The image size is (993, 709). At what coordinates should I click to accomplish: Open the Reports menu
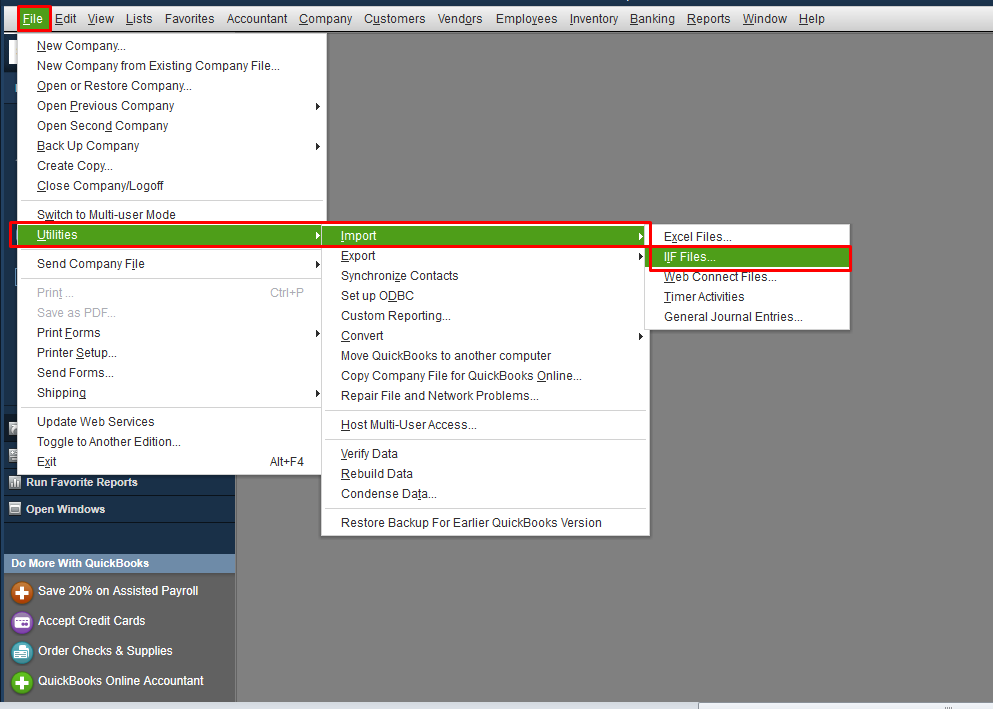click(x=708, y=19)
